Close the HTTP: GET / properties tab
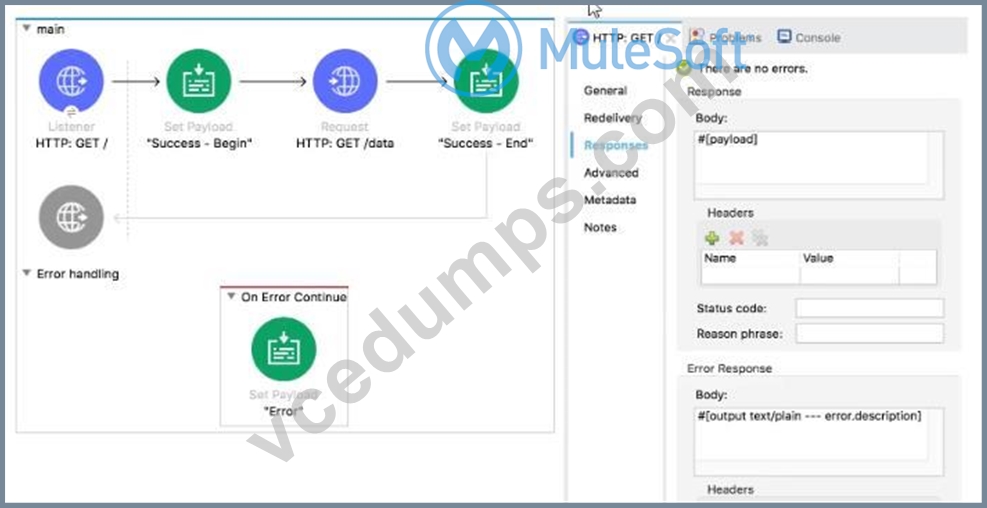 point(670,38)
